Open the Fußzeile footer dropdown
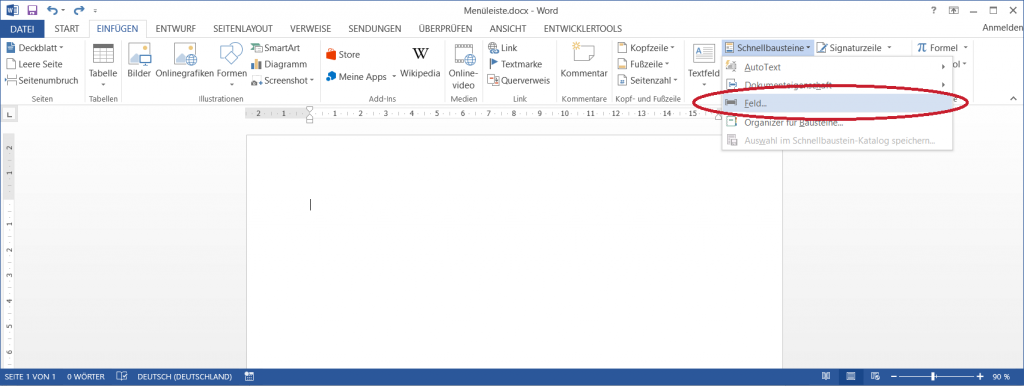1024x386 pixels. pyautogui.click(x=644, y=64)
